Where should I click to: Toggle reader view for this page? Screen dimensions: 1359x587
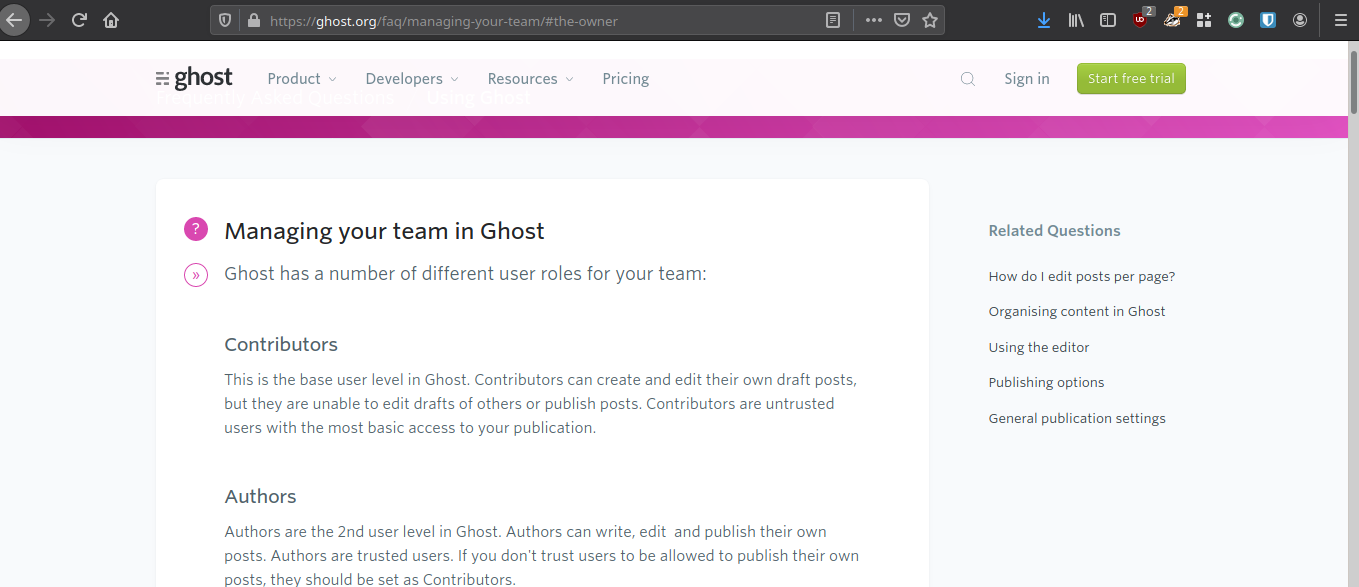pyautogui.click(x=833, y=20)
